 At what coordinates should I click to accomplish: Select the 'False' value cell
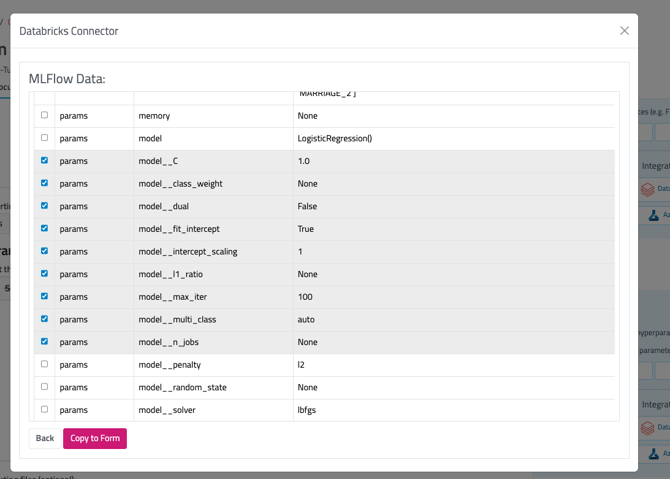click(x=454, y=206)
